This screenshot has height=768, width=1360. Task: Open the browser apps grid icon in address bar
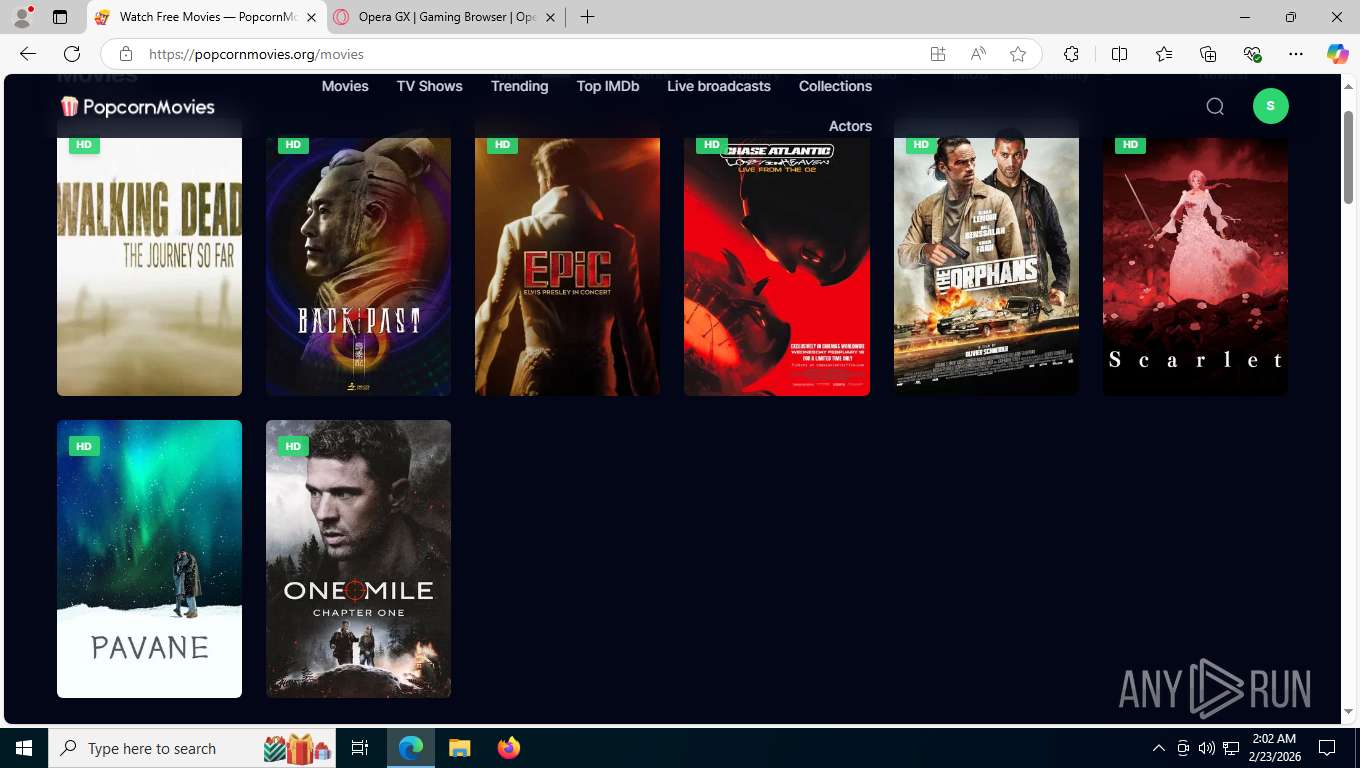938,54
